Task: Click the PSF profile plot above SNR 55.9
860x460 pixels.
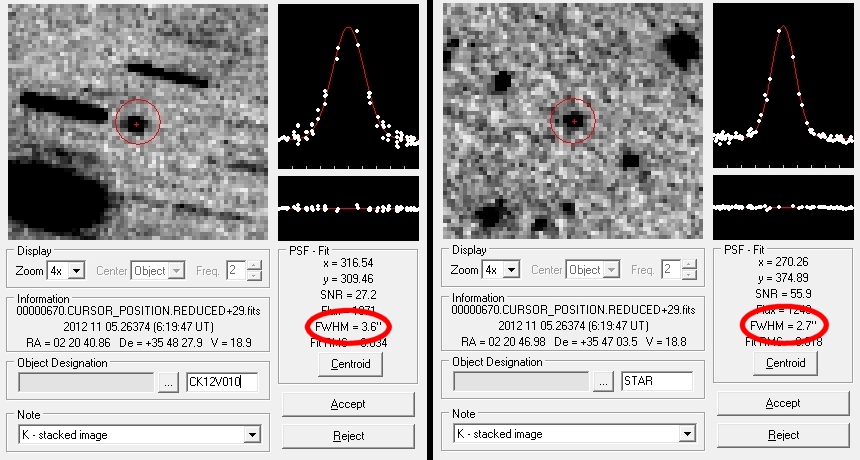Action: [780, 86]
